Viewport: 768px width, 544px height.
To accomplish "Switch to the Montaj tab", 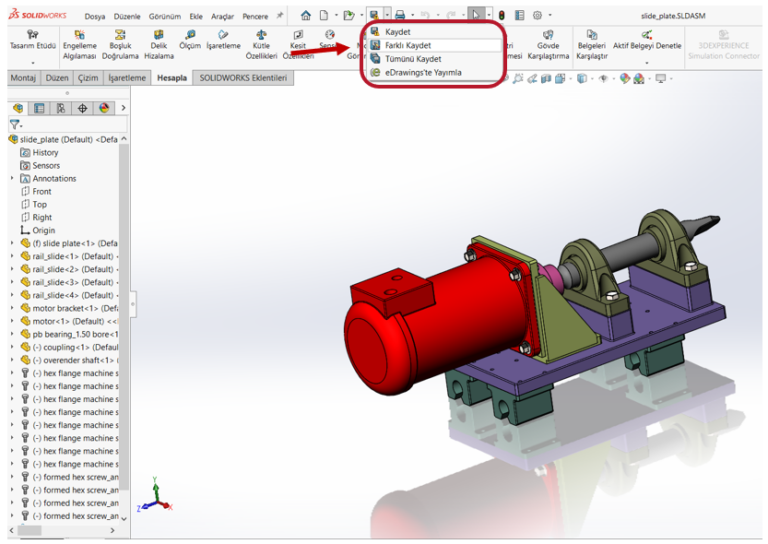I will pyautogui.click(x=23, y=78).
